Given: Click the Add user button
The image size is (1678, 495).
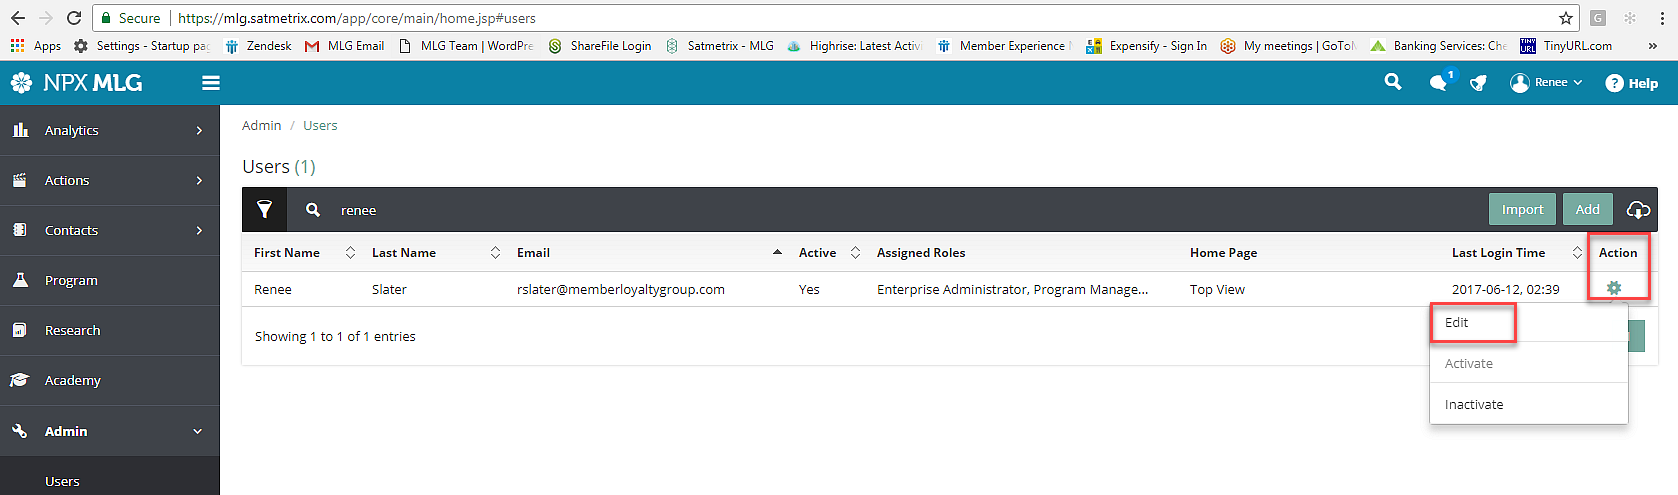Looking at the screenshot, I should (1587, 209).
